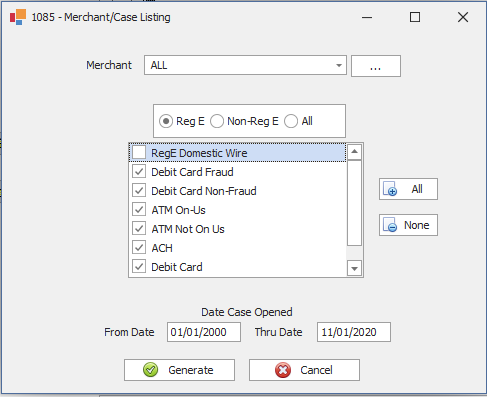
Task: Click the Thru Date field
Action: point(354,332)
